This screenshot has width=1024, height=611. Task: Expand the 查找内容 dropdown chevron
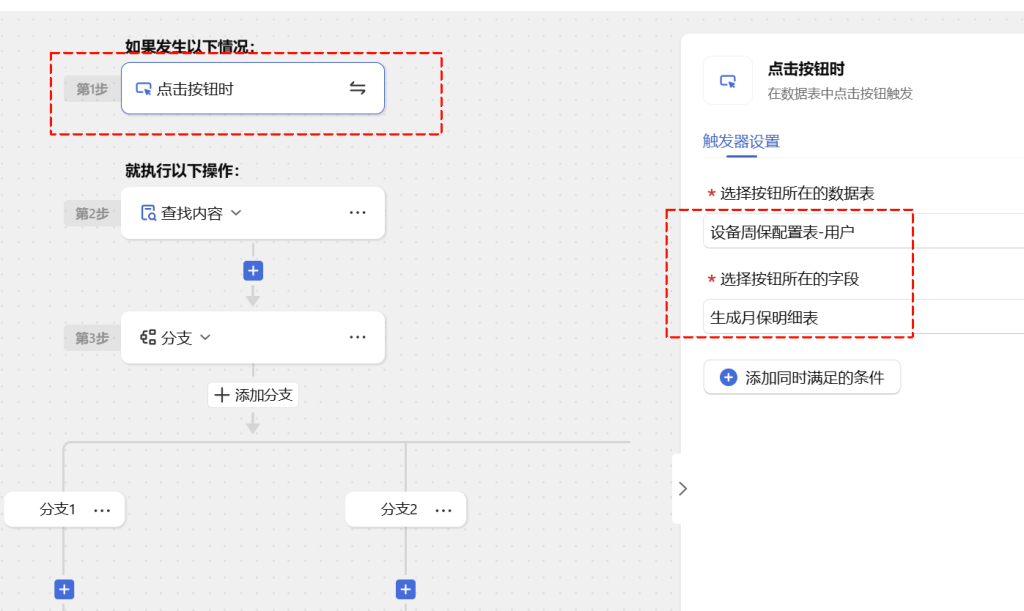[236, 213]
